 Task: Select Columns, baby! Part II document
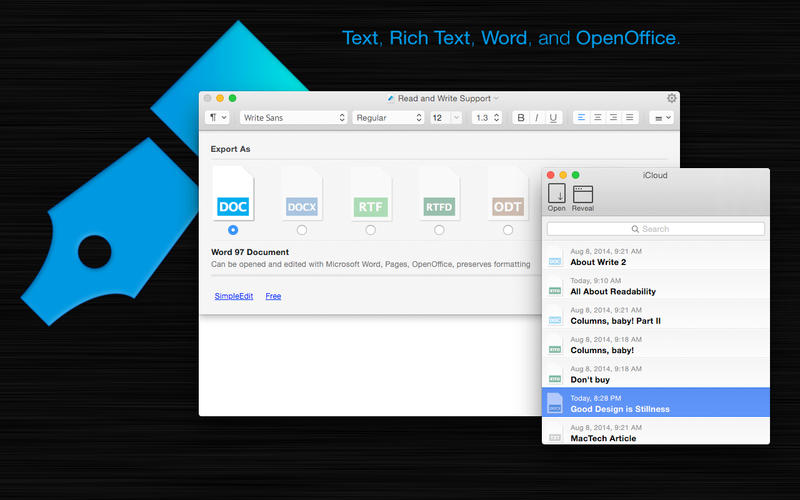(656, 315)
